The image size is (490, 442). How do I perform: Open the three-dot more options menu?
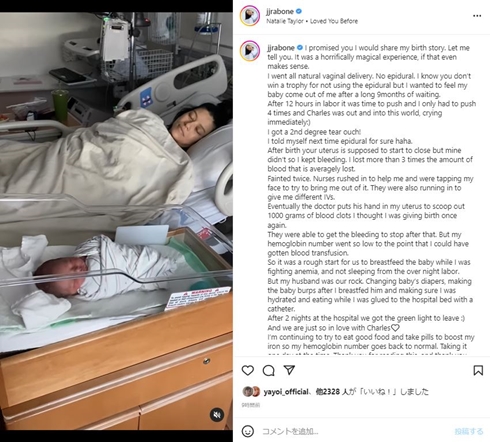tap(477, 16)
